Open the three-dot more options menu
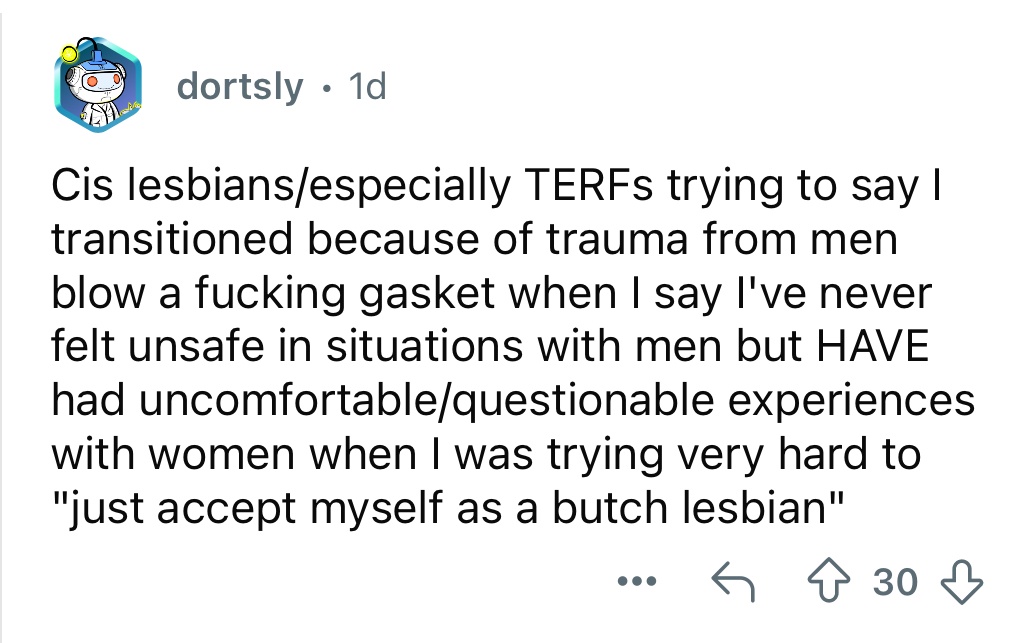 pyautogui.click(x=637, y=581)
